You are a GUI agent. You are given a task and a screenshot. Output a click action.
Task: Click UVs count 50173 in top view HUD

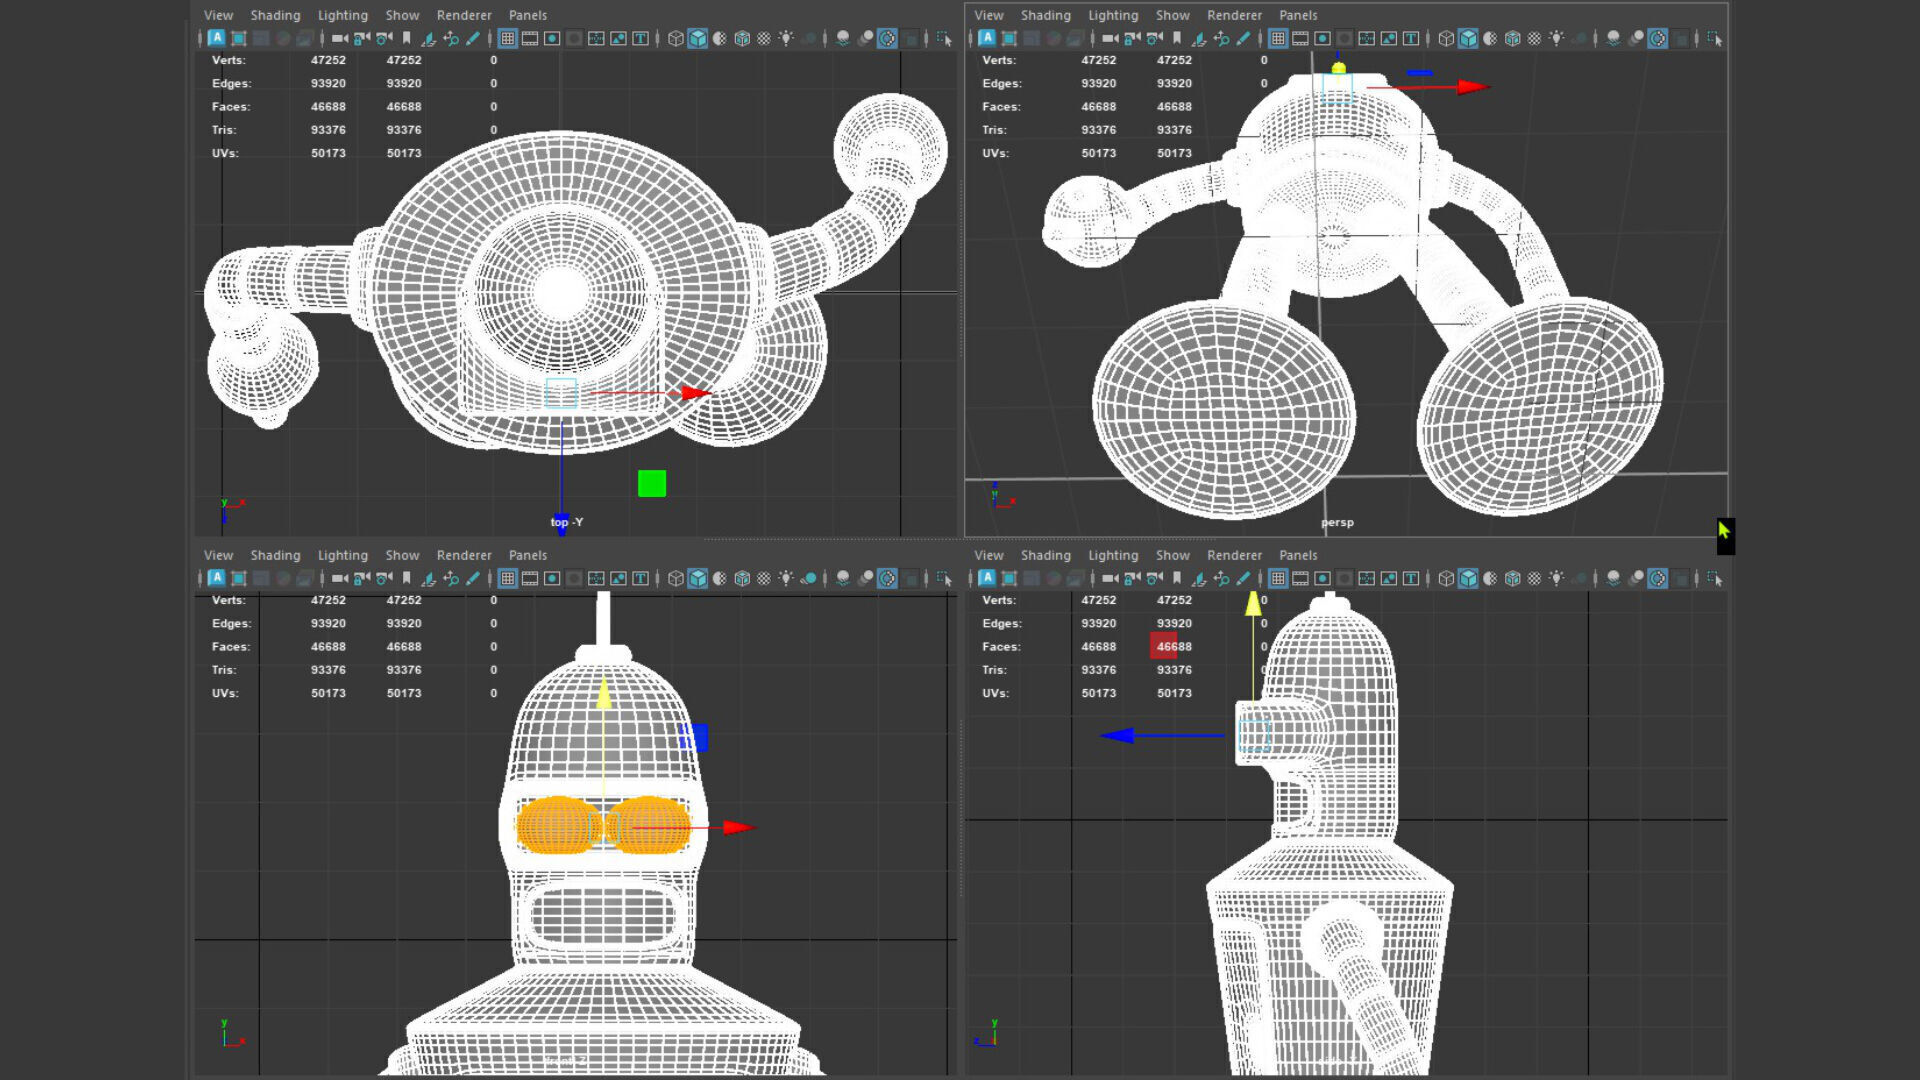tap(328, 153)
